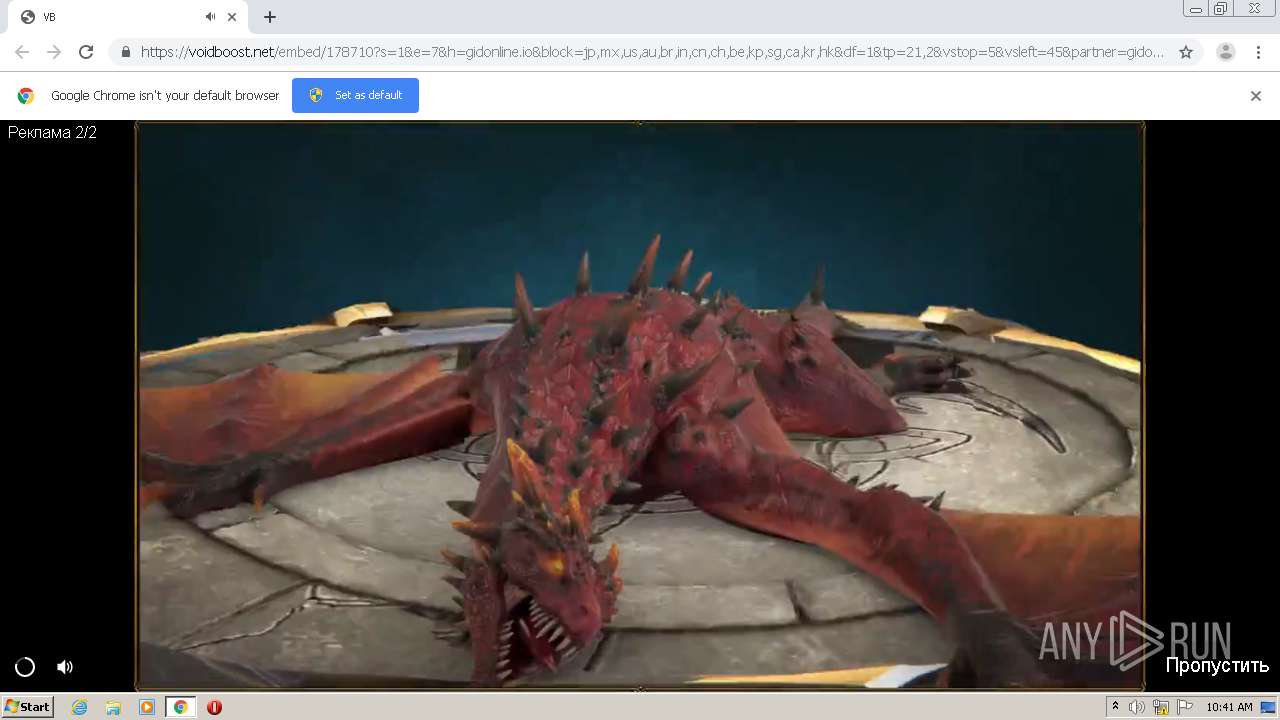1280x720 pixels.
Task: Select the voidboost.net address bar
Action: 652,52
